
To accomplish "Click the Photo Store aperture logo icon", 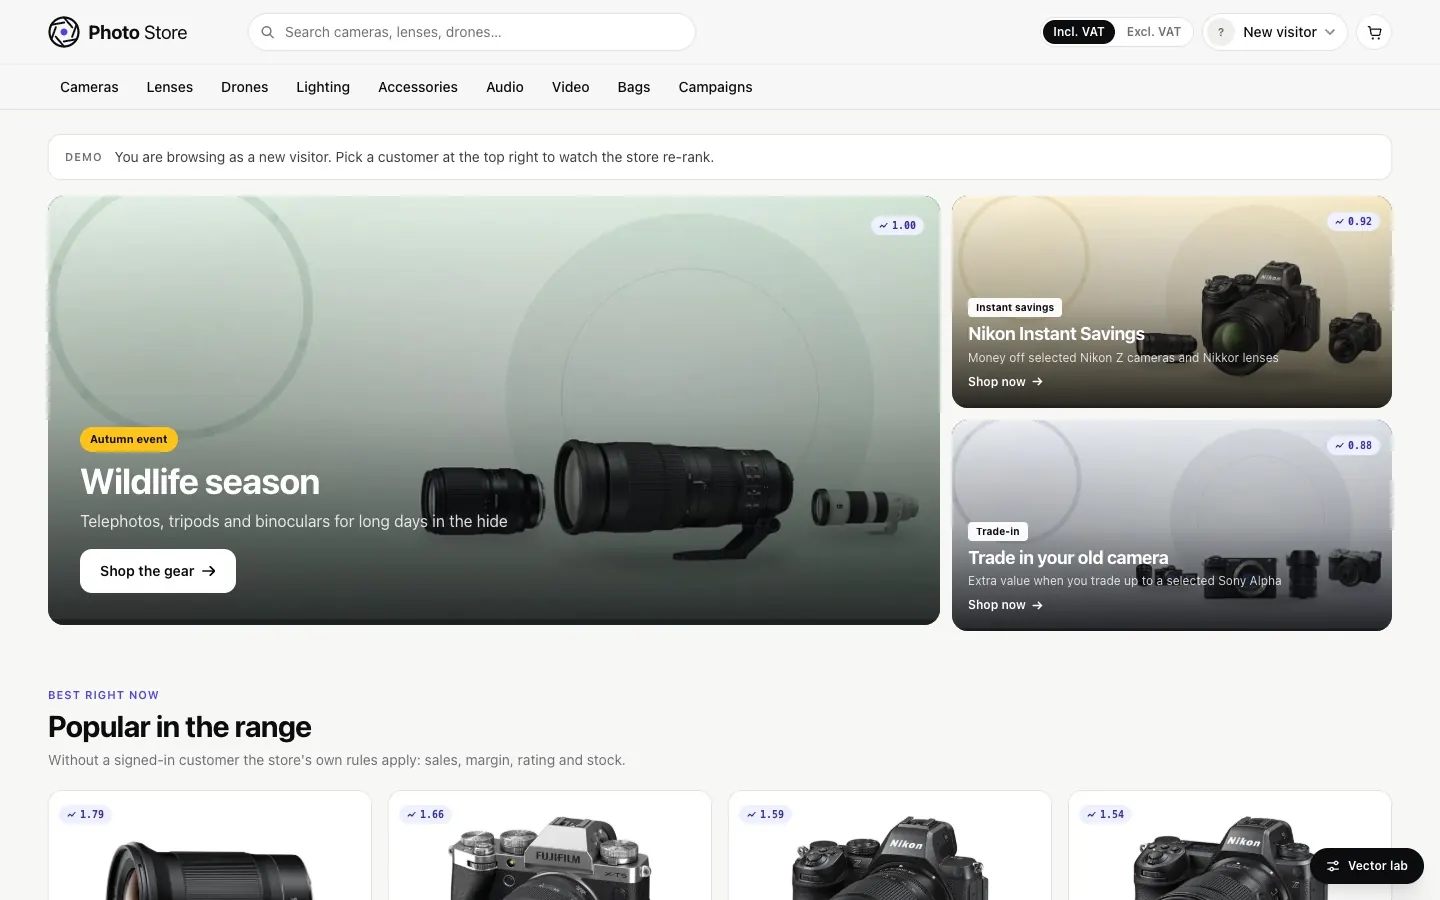I will 64,32.
